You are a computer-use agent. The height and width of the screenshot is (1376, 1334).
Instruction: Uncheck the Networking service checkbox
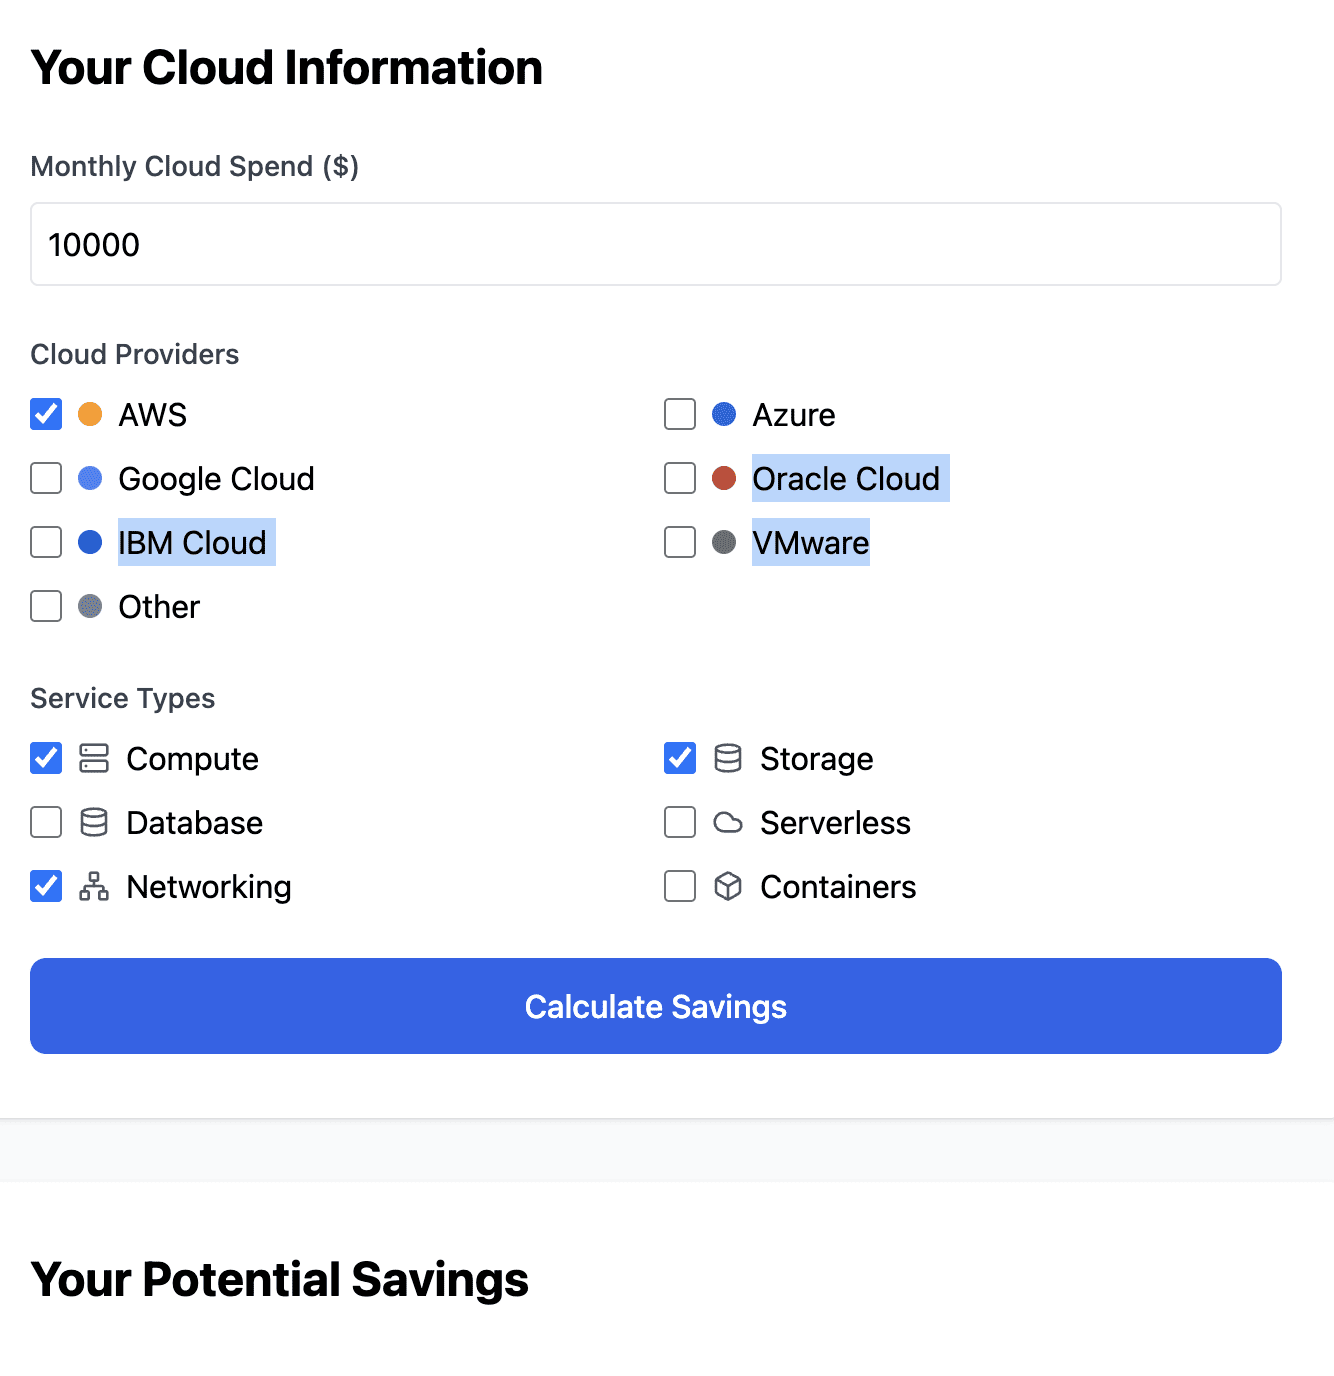tap(46, 886)
